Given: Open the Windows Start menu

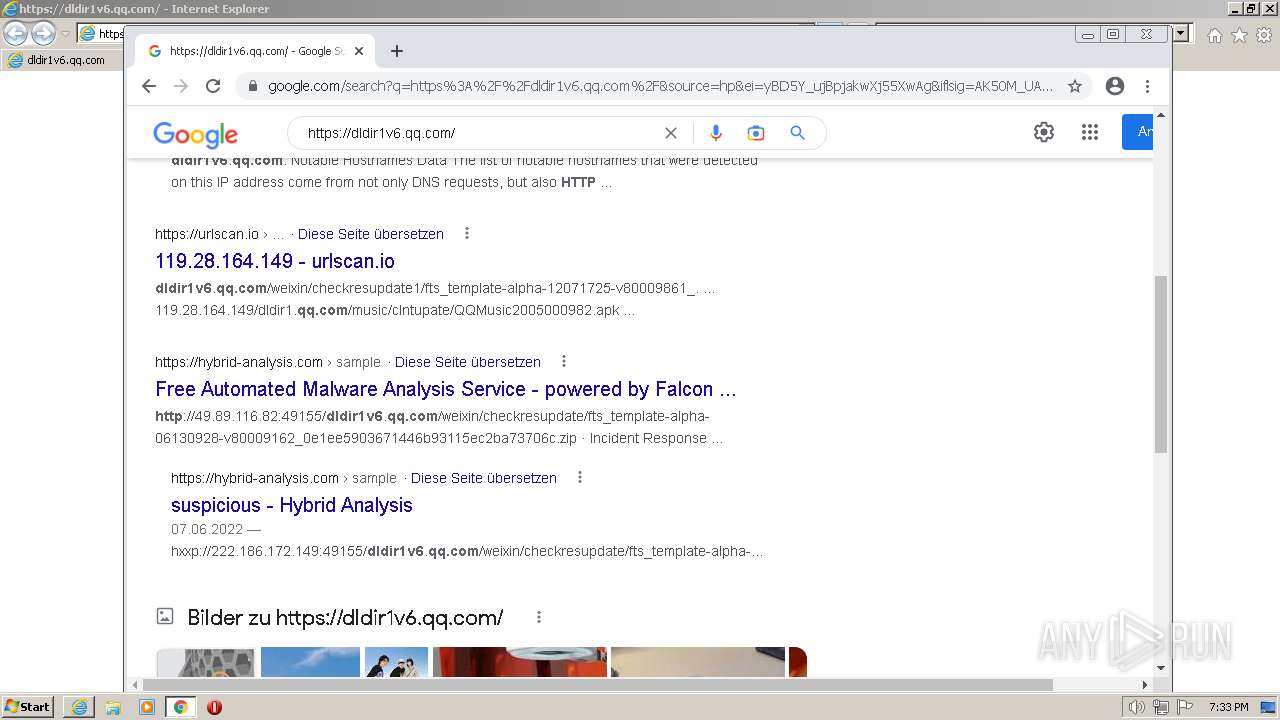Looking at the screenshot, I should tap(27, 707).
